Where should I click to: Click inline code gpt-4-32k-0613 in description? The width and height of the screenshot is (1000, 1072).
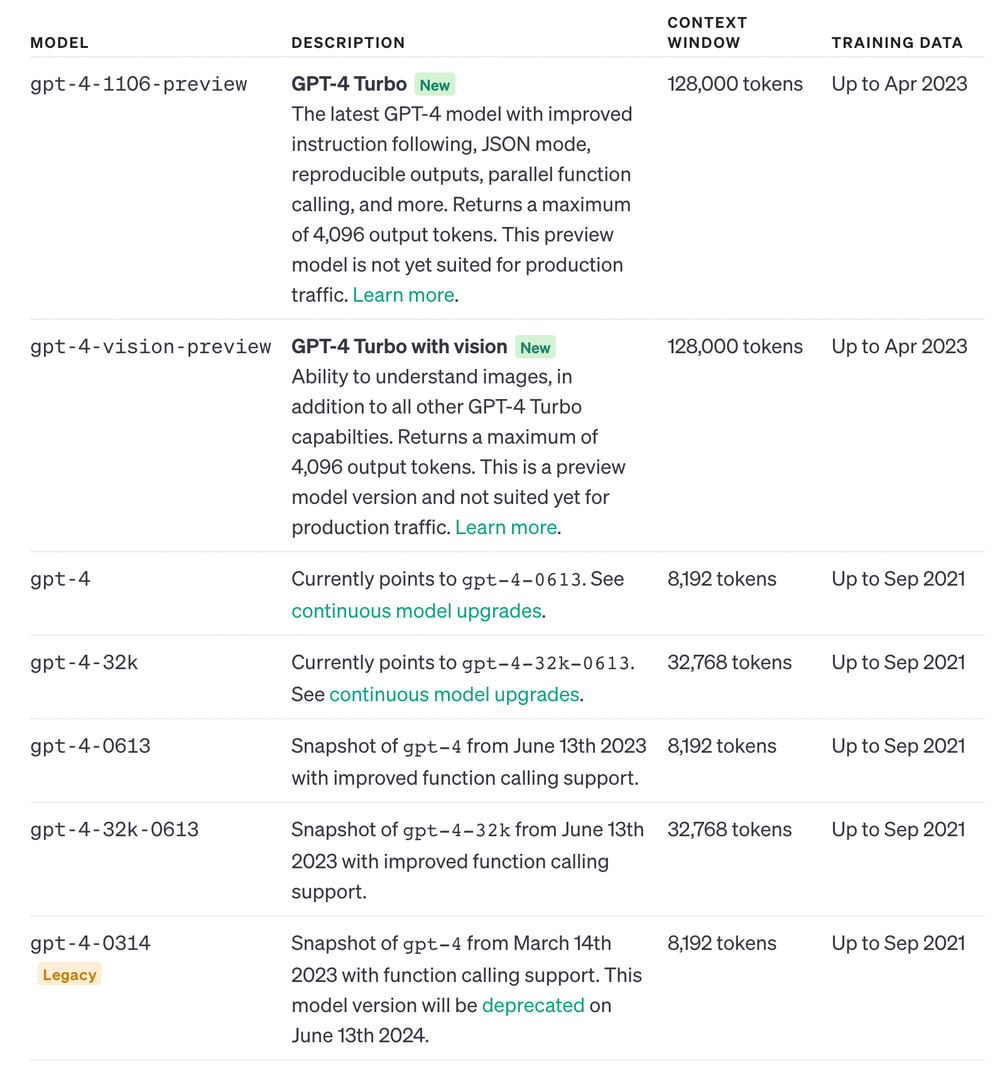(x=546, y=663)
